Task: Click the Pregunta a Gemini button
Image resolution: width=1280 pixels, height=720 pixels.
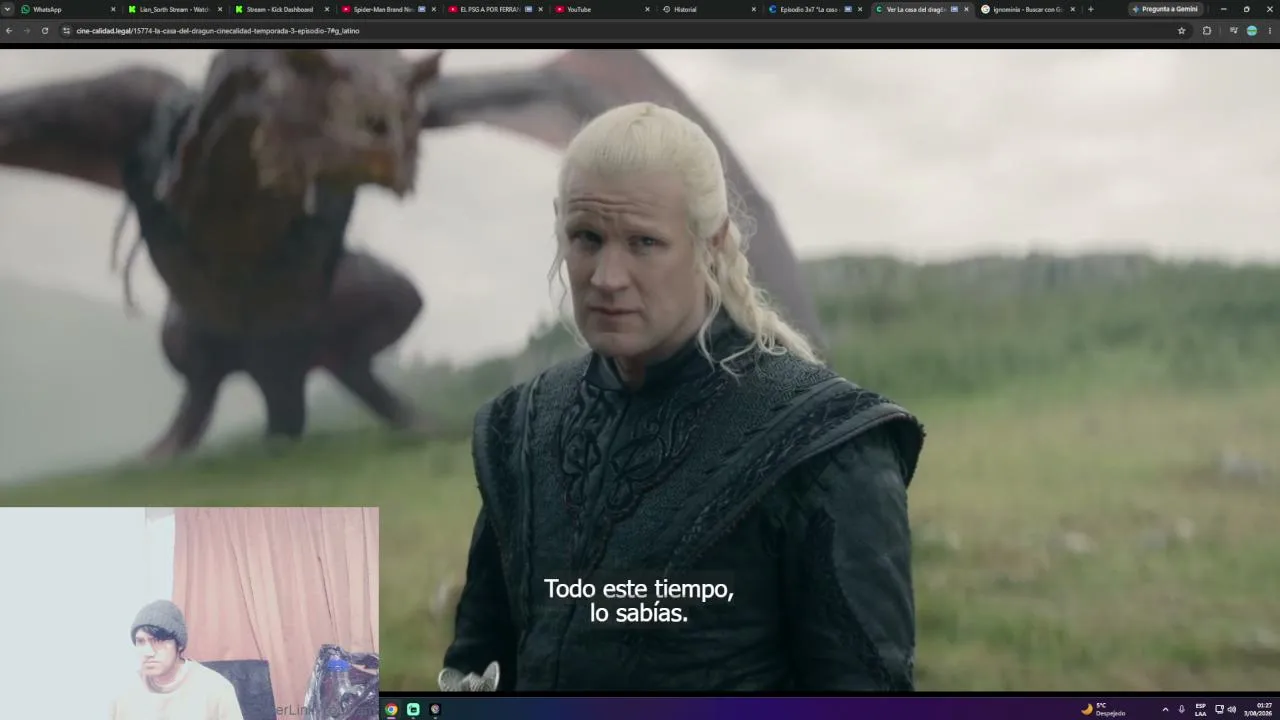Action: pyautogui.click(x=1165, y=9)
